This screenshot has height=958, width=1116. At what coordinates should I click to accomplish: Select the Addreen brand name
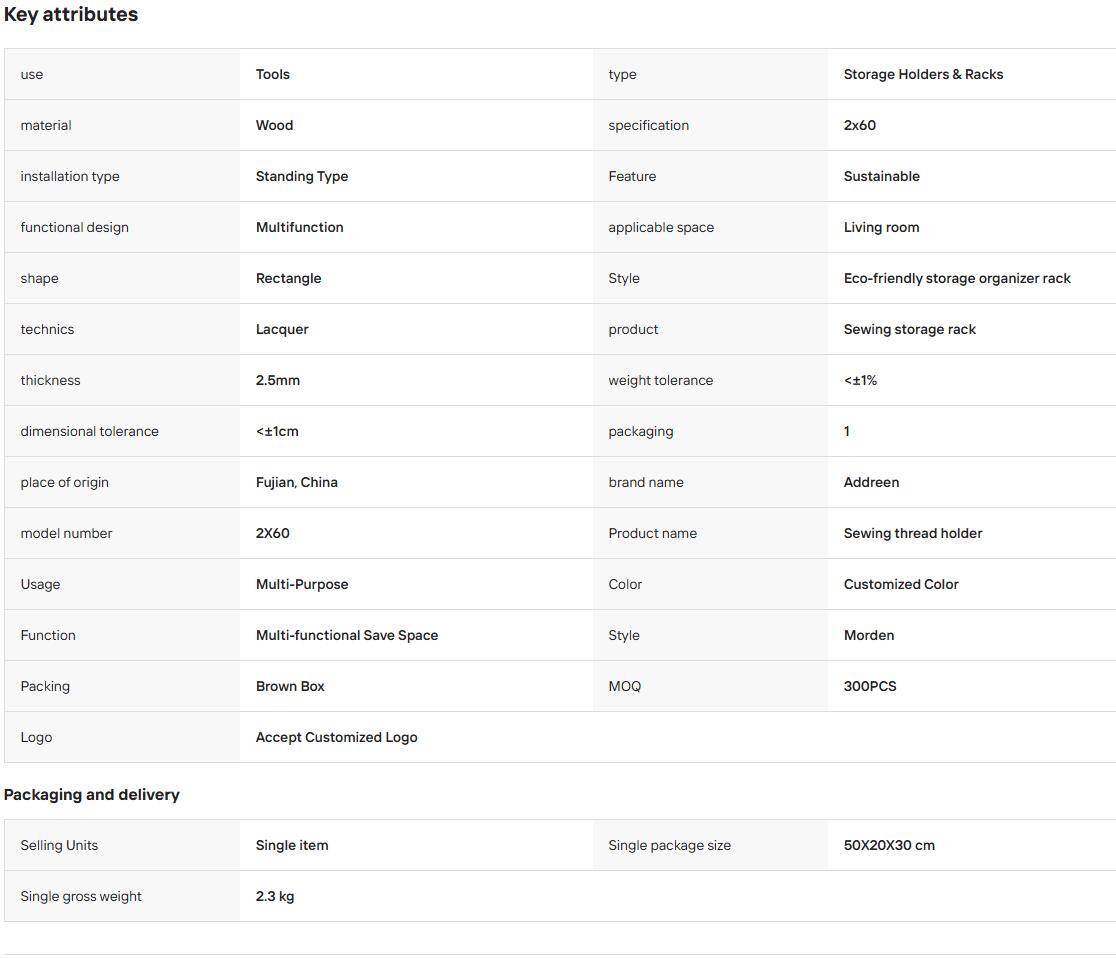click(871, 483)
